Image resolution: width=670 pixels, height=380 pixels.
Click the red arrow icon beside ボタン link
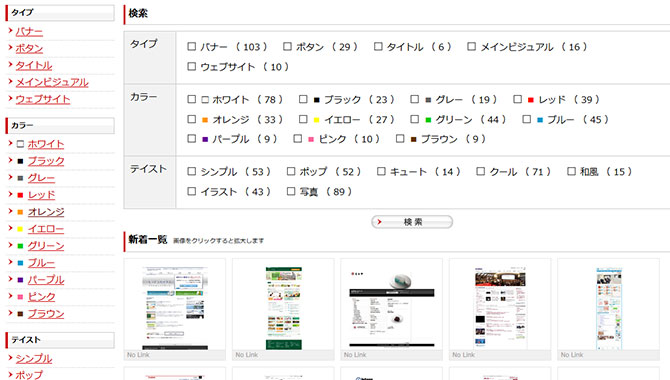pyautogui.click(x=10, y=47)
